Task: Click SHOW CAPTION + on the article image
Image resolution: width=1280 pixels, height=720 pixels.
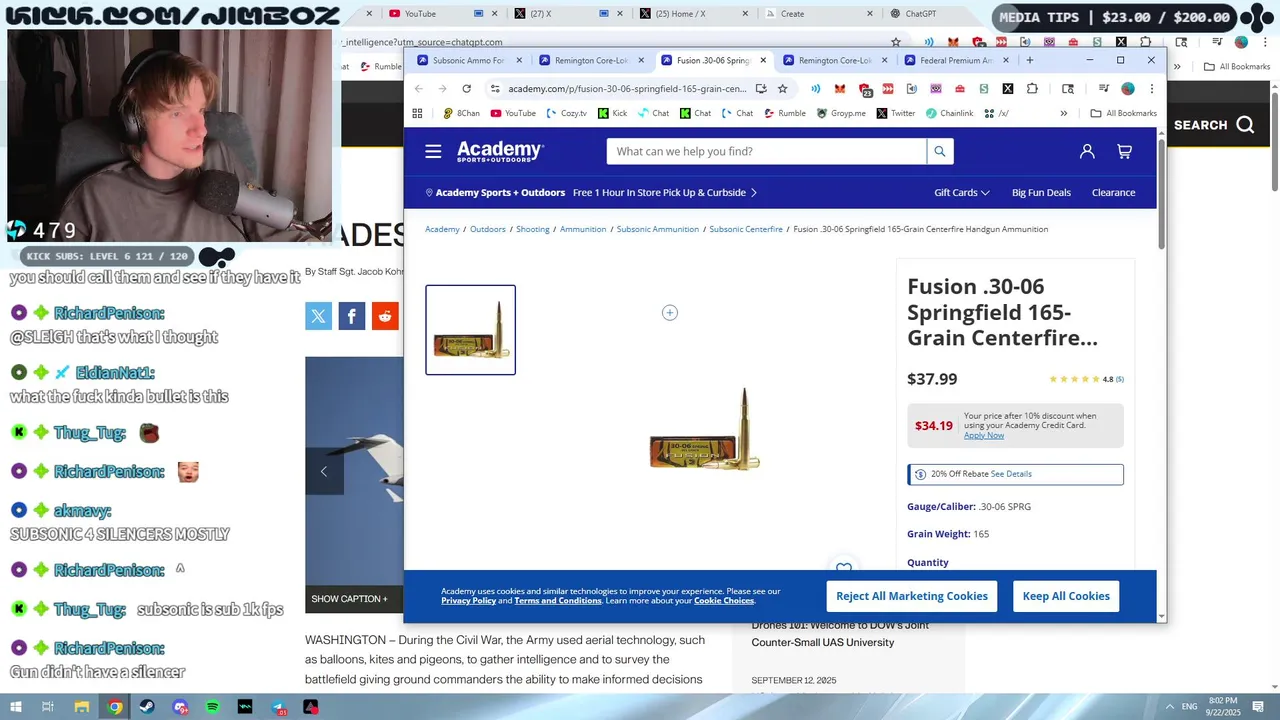Action: (x=349, y=599)
